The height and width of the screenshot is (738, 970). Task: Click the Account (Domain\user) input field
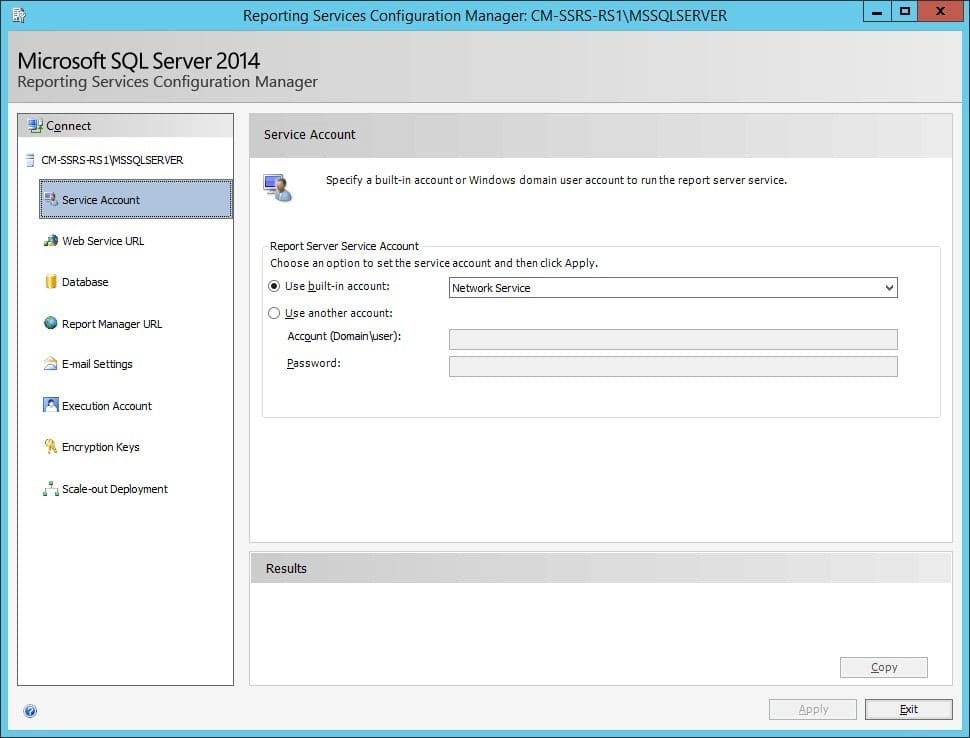[673, 339]
